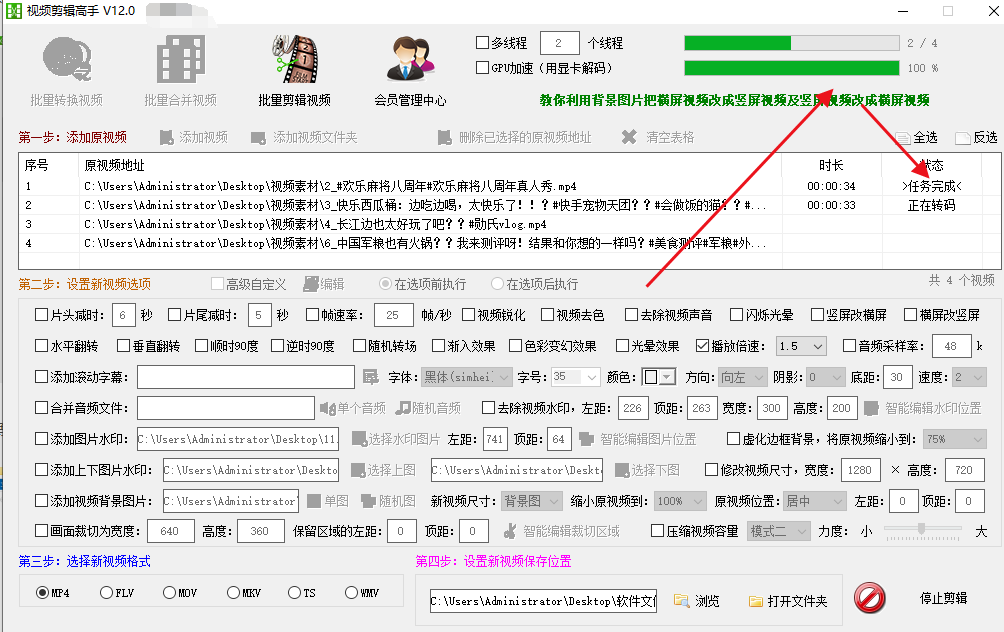Click the 随机音频 music note icon
The height and width of the screenshot is (632, 1004).
(403, 408)
